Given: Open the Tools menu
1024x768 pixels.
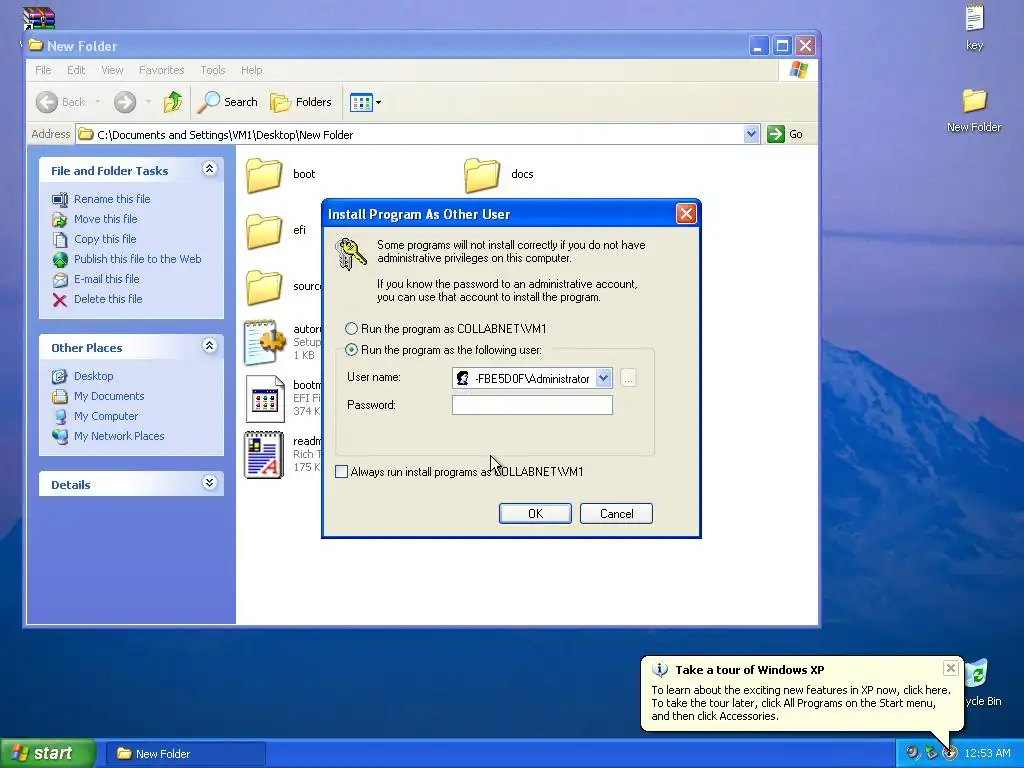Looking at the screenshot, I should (x=212, y=70).
